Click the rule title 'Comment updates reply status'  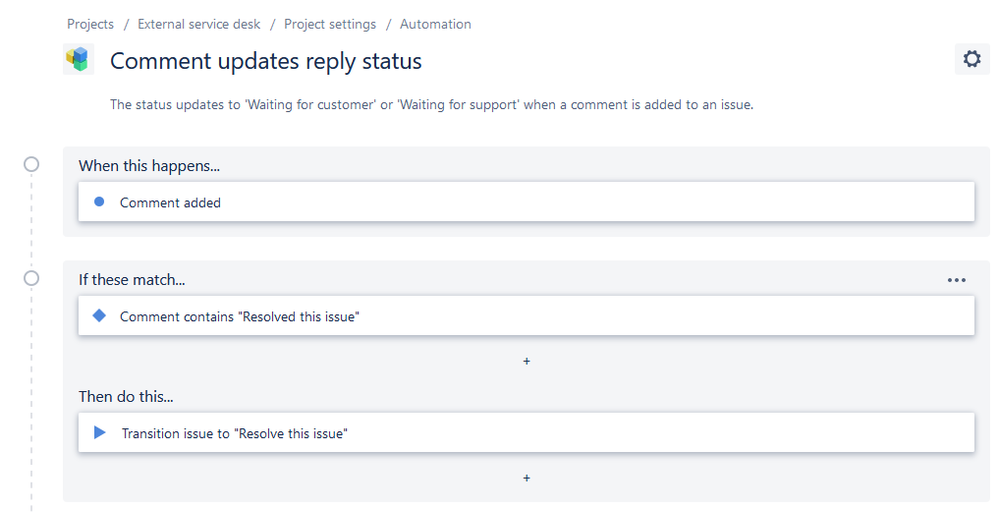coord(266,61)
